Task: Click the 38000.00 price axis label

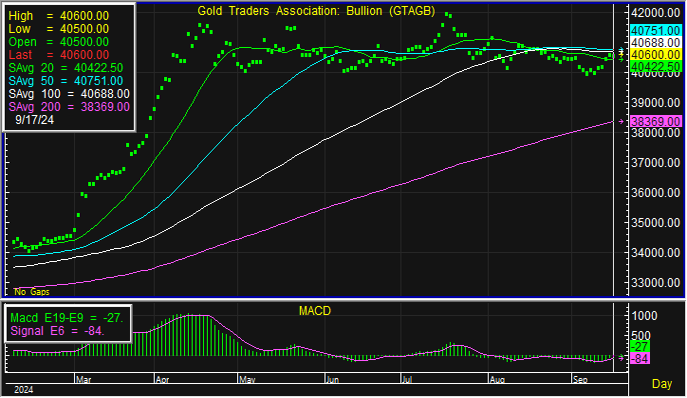Action: [x=655, y=132]
